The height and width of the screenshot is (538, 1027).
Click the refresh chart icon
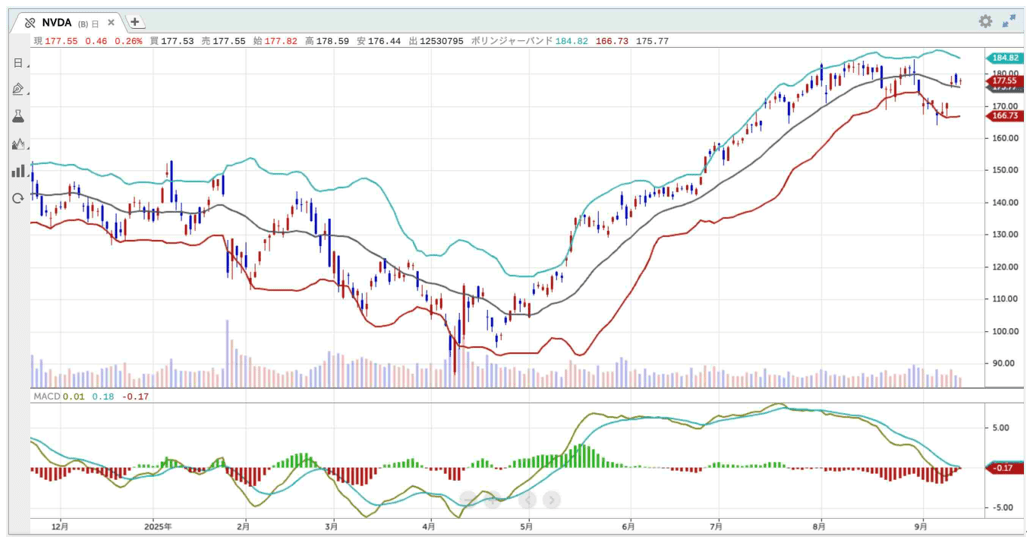[x=18, y=198]
